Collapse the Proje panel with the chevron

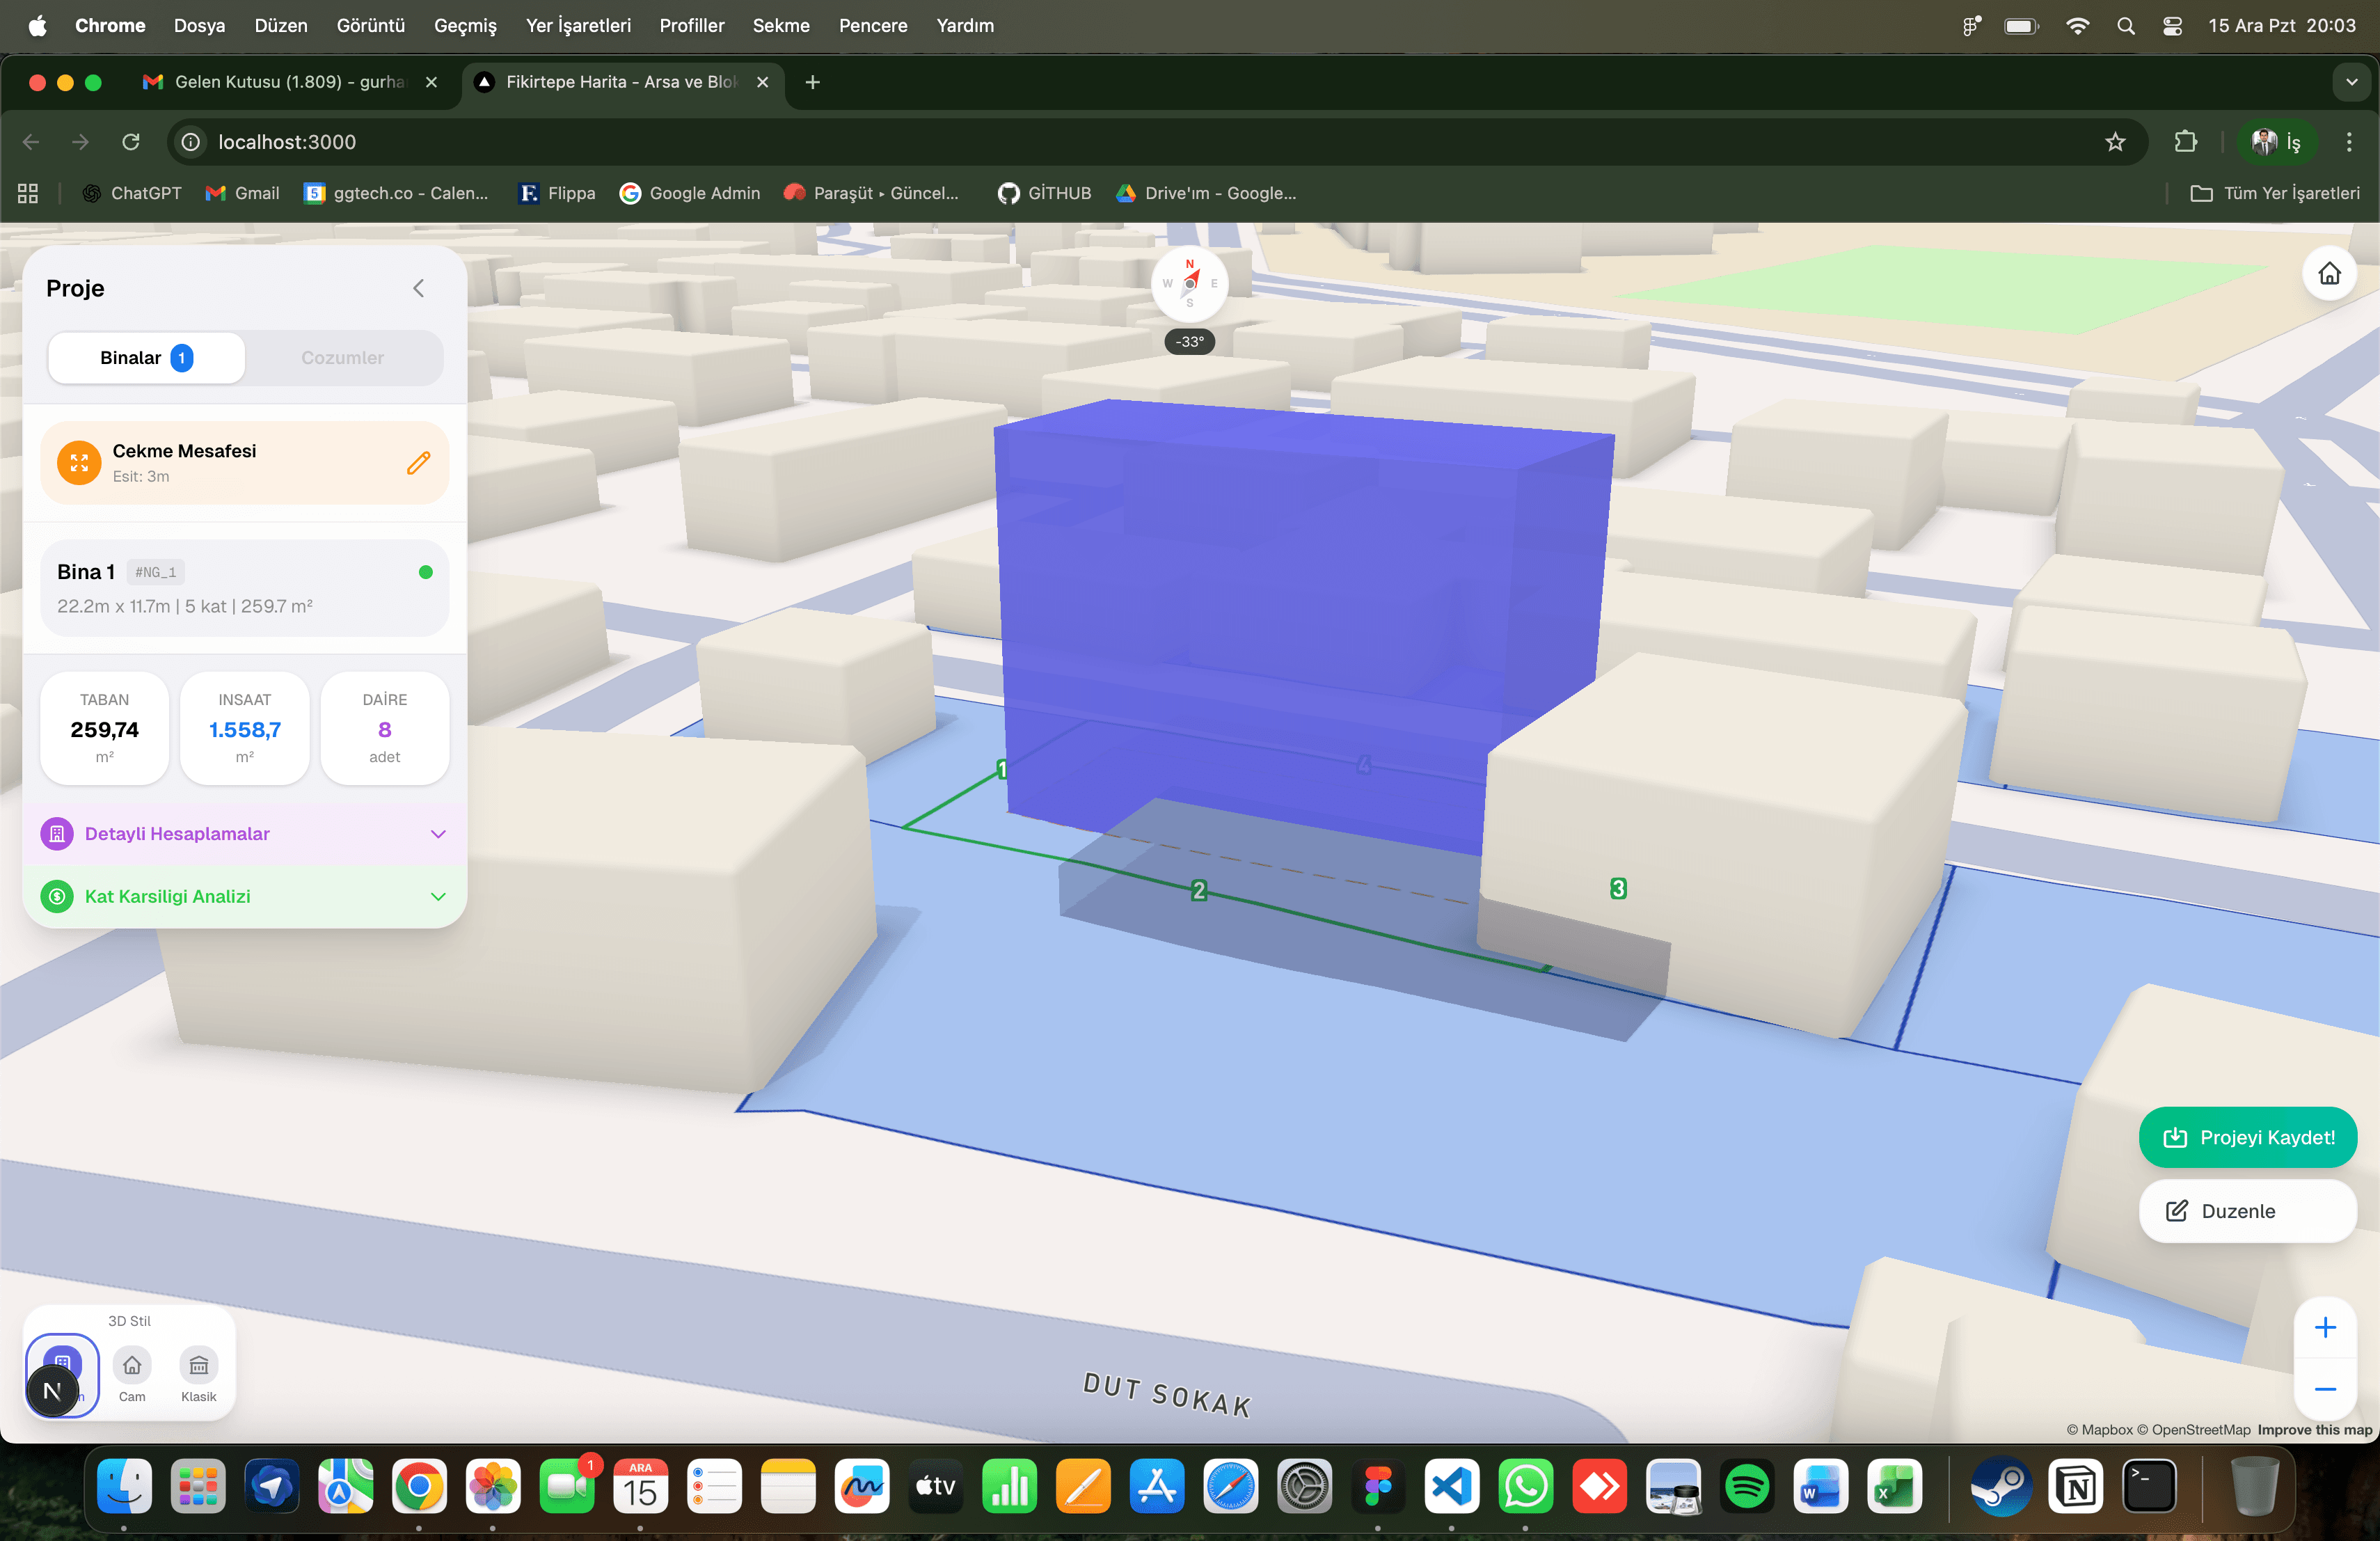[419, 288]
